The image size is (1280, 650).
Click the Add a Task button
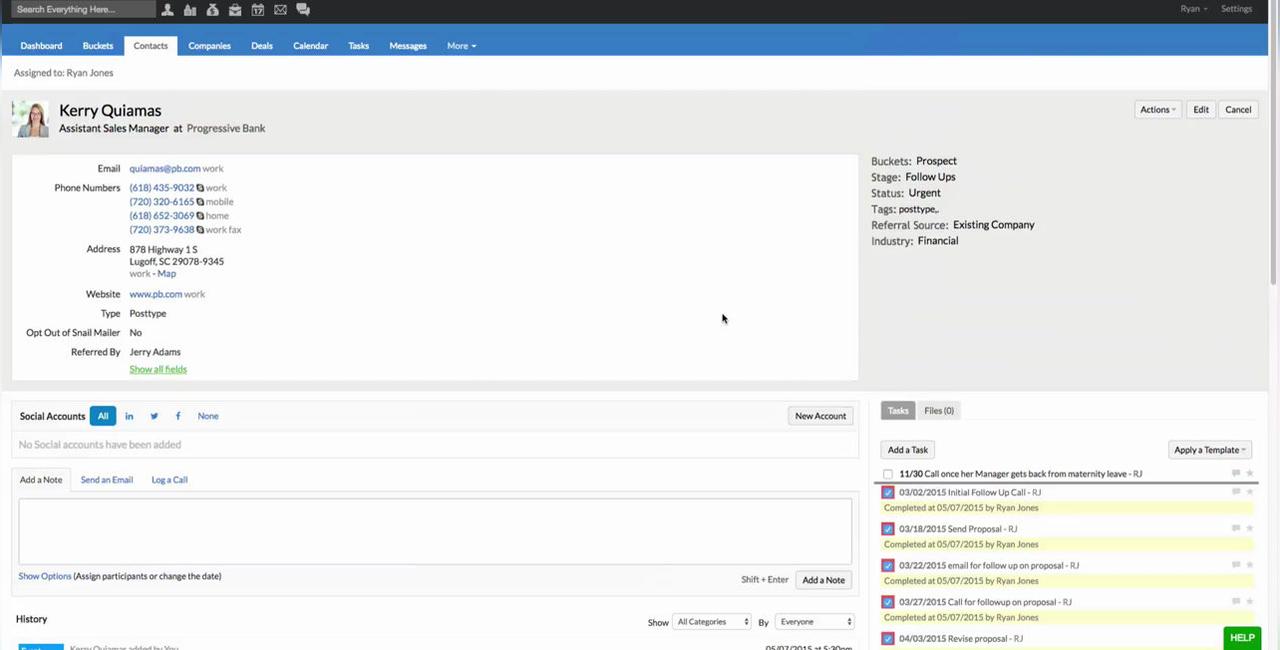(x=908, y=450)
